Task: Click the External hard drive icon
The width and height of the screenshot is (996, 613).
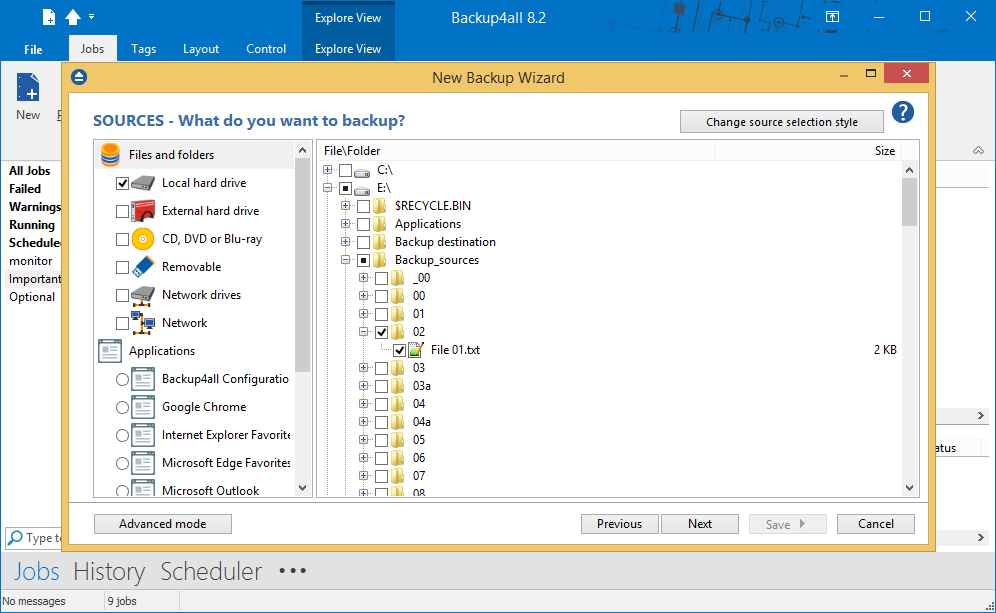Action: point(145,211)
